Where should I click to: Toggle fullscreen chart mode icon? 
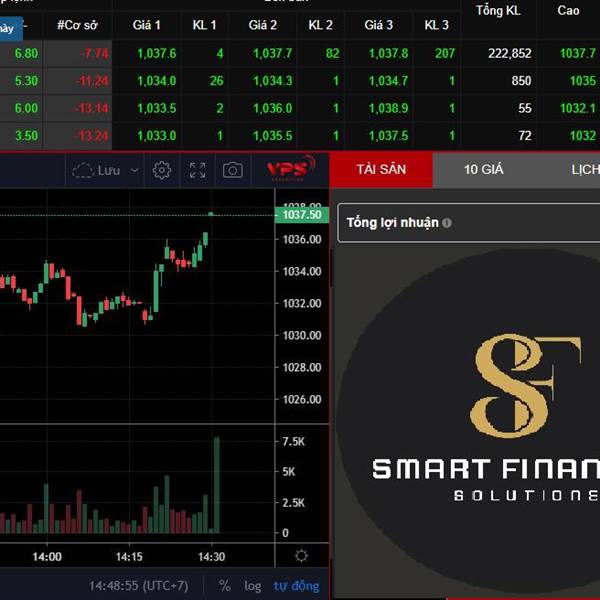197,170
